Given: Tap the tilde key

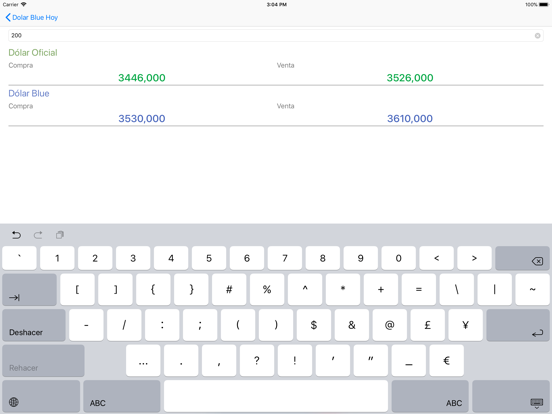Looking at the screenshot, I should tap(533, 289).
